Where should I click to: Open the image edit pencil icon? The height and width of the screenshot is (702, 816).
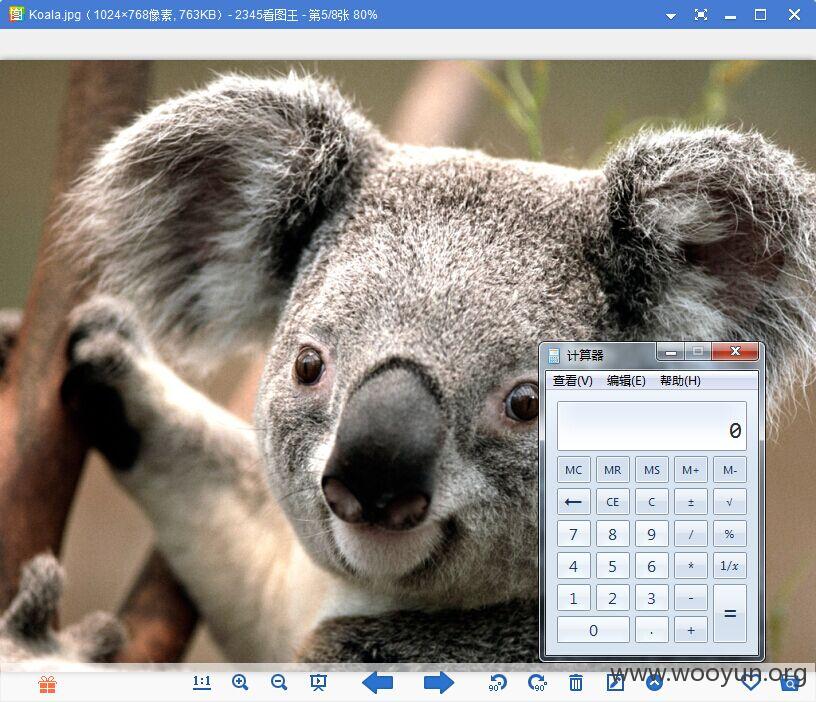[x=615, y=683]
